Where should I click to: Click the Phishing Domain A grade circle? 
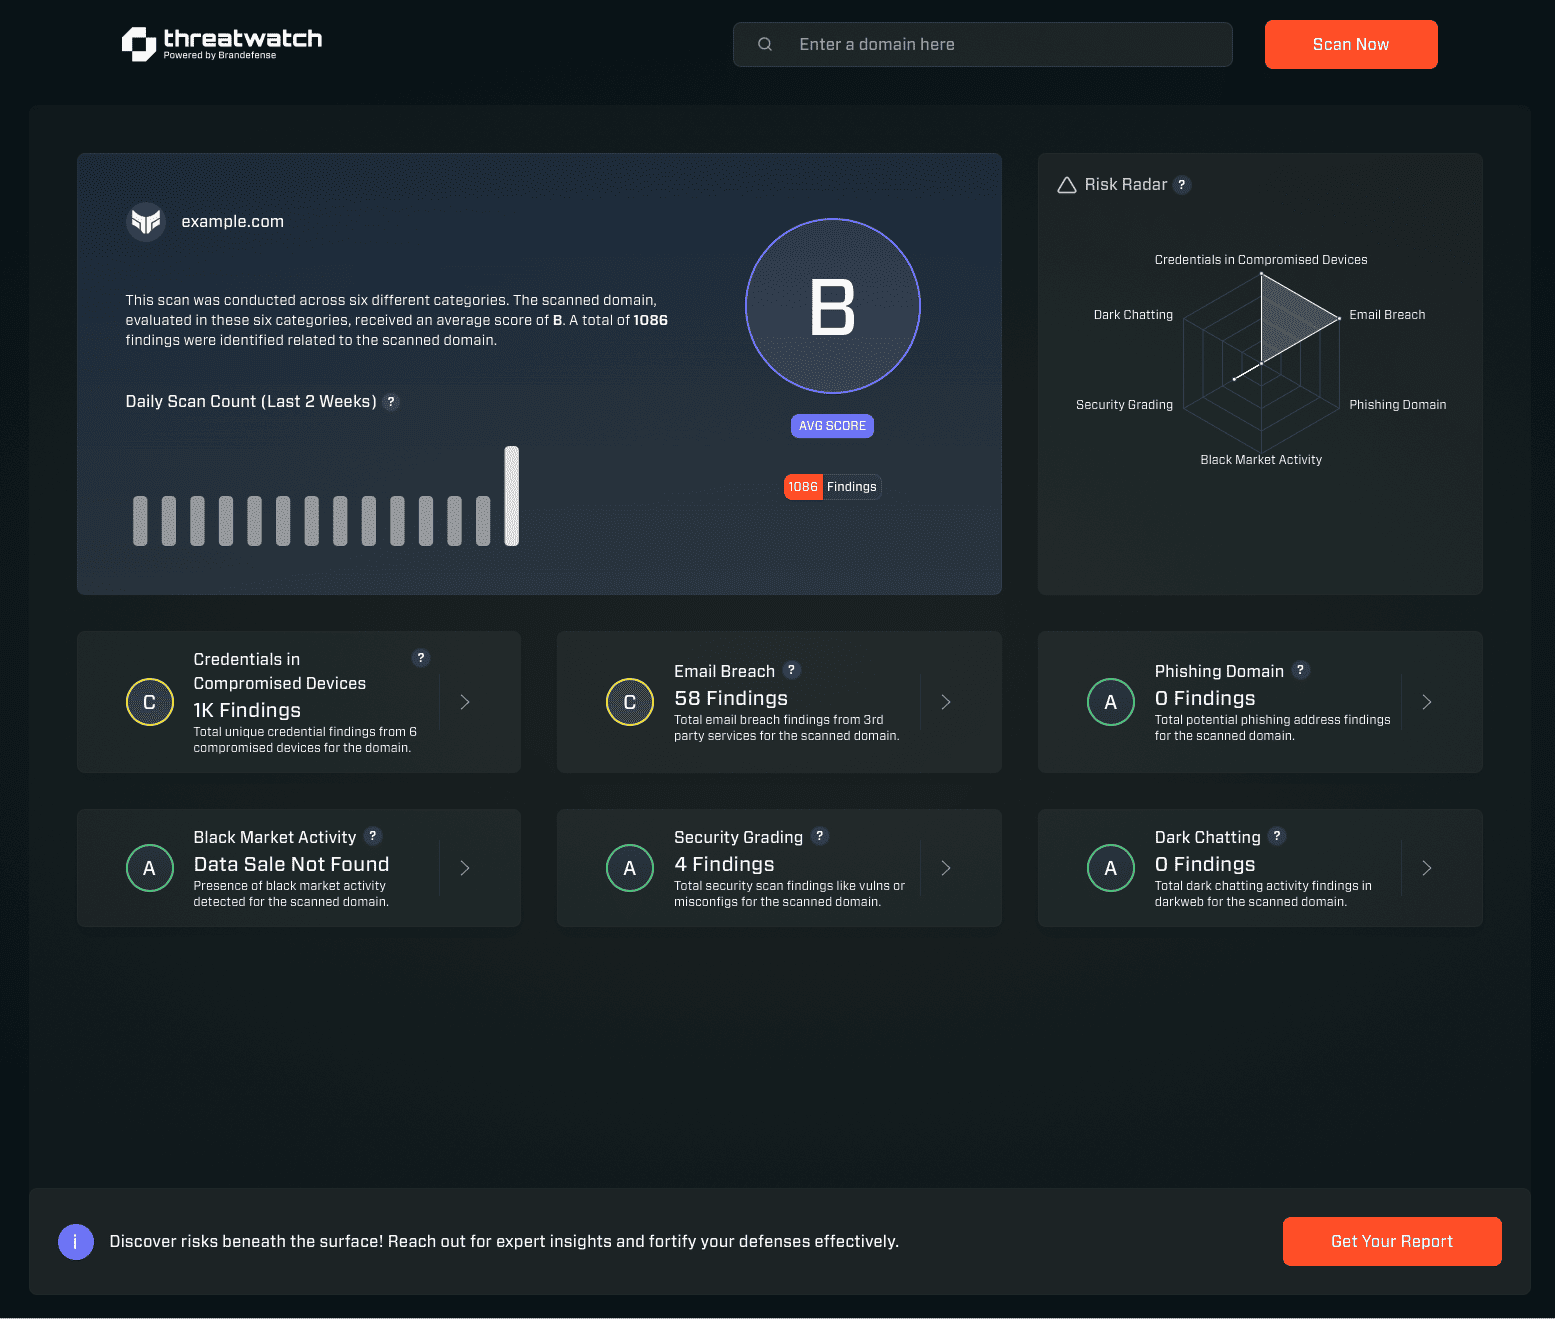(1110, 701)
